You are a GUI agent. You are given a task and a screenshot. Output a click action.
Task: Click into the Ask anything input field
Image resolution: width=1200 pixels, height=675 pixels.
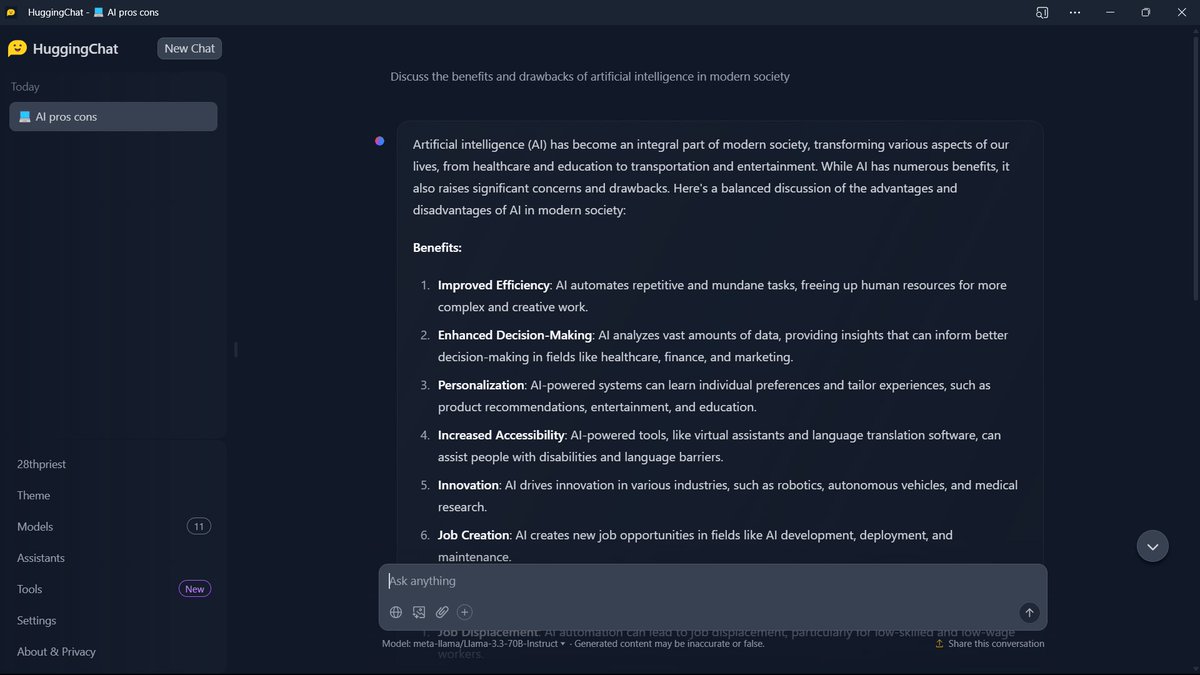click(712, 581)
